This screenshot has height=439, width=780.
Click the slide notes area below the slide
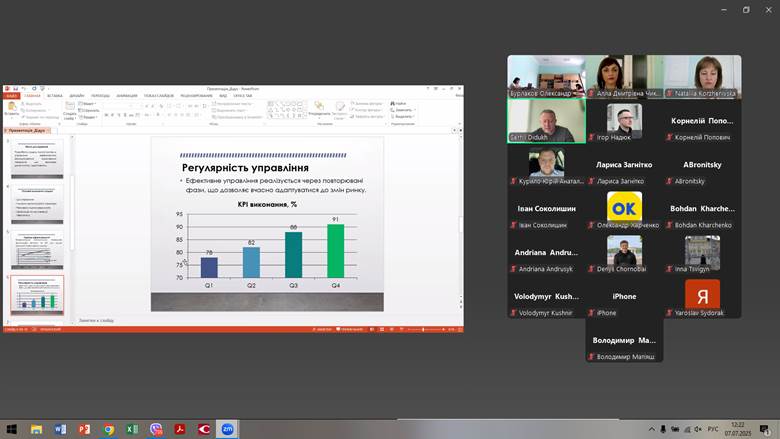(x=200, y=320)
